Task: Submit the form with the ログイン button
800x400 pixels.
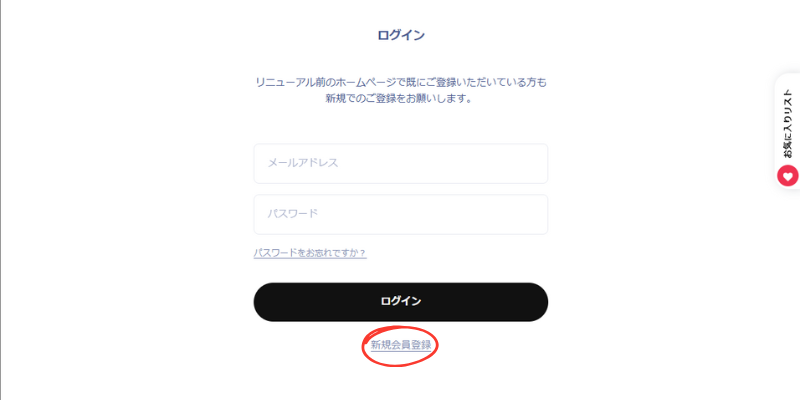Action: point(401,302)
